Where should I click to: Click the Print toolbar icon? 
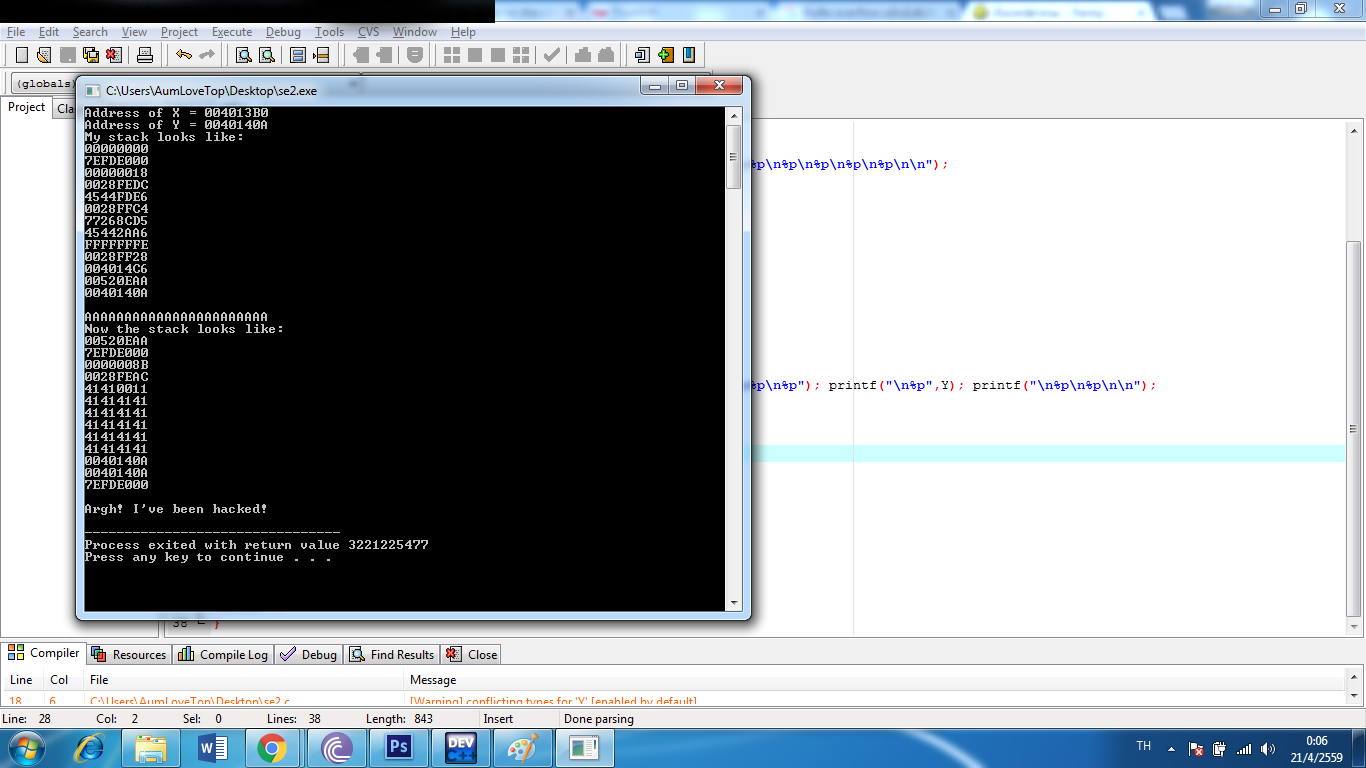tap(145, 55)
